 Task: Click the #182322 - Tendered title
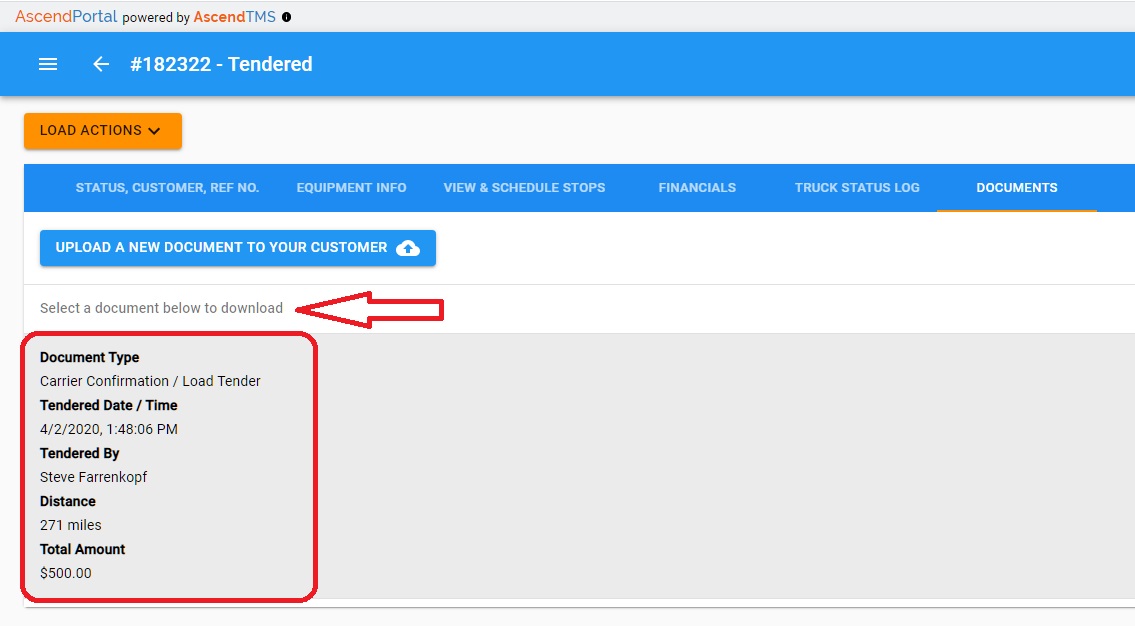point(221,64)
